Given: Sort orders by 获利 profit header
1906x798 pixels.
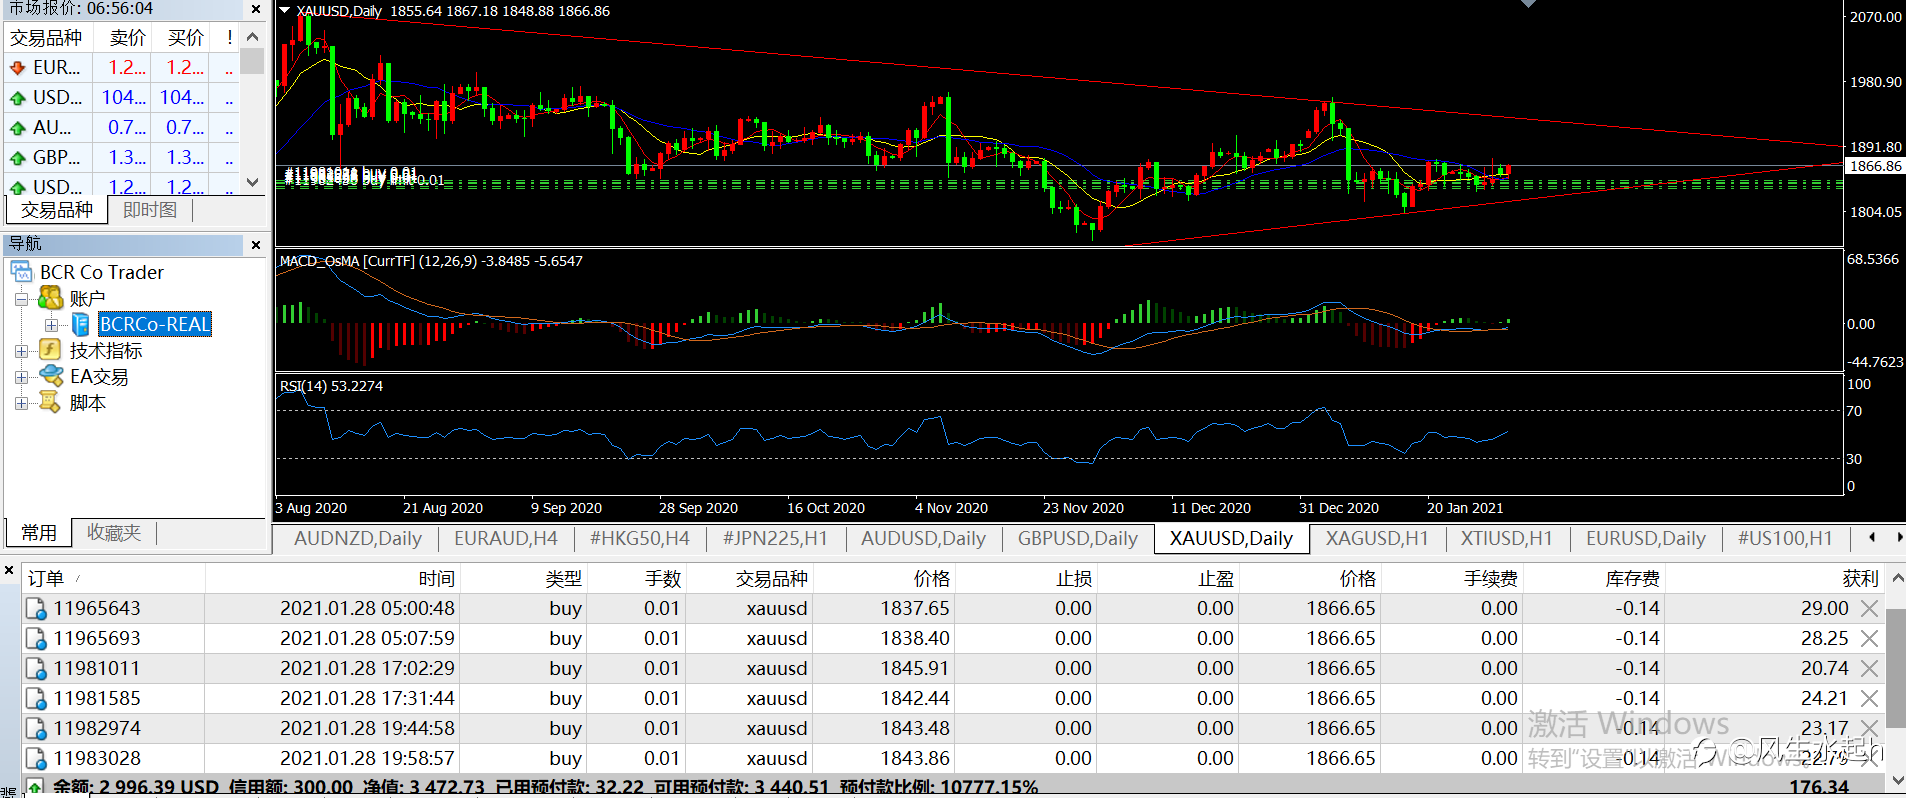Looking at the screenshot, I should pos(1776,578).
